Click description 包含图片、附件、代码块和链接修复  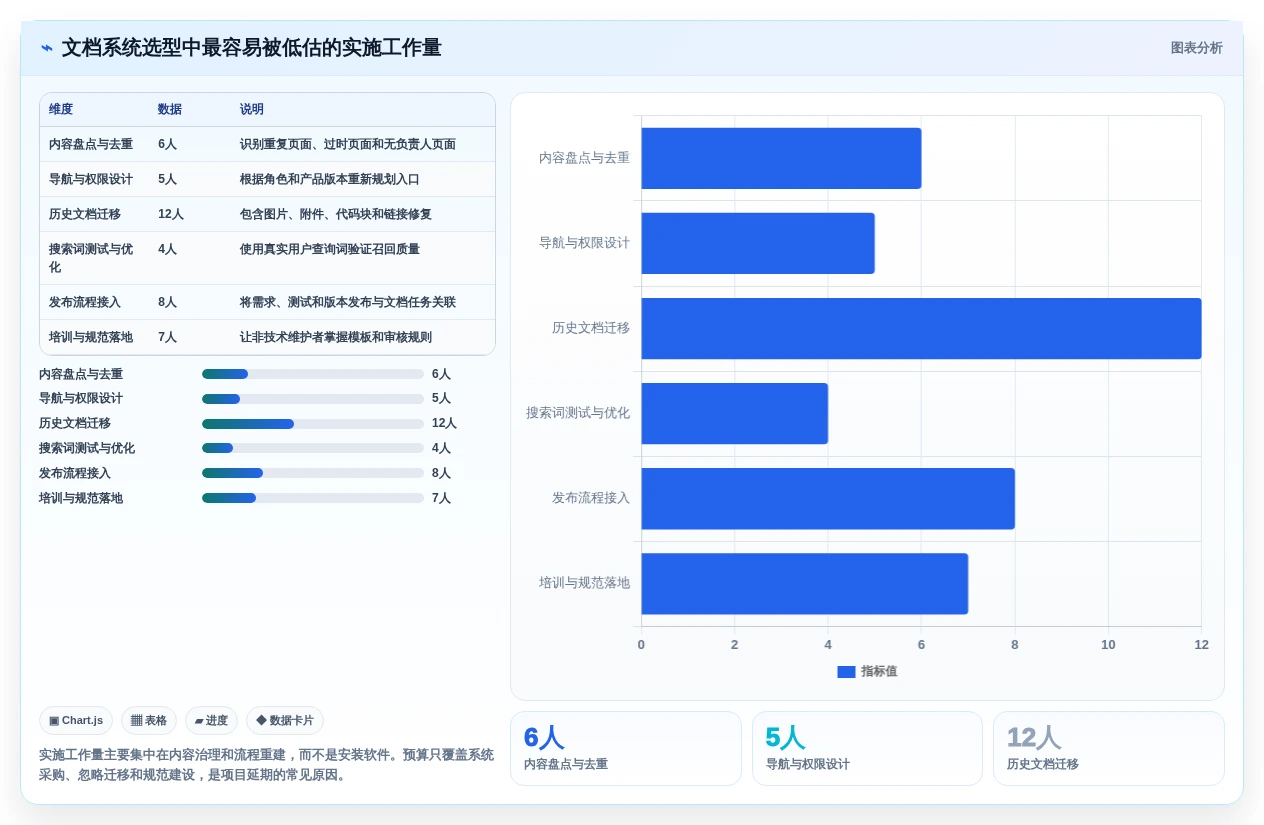coord(336,214)
